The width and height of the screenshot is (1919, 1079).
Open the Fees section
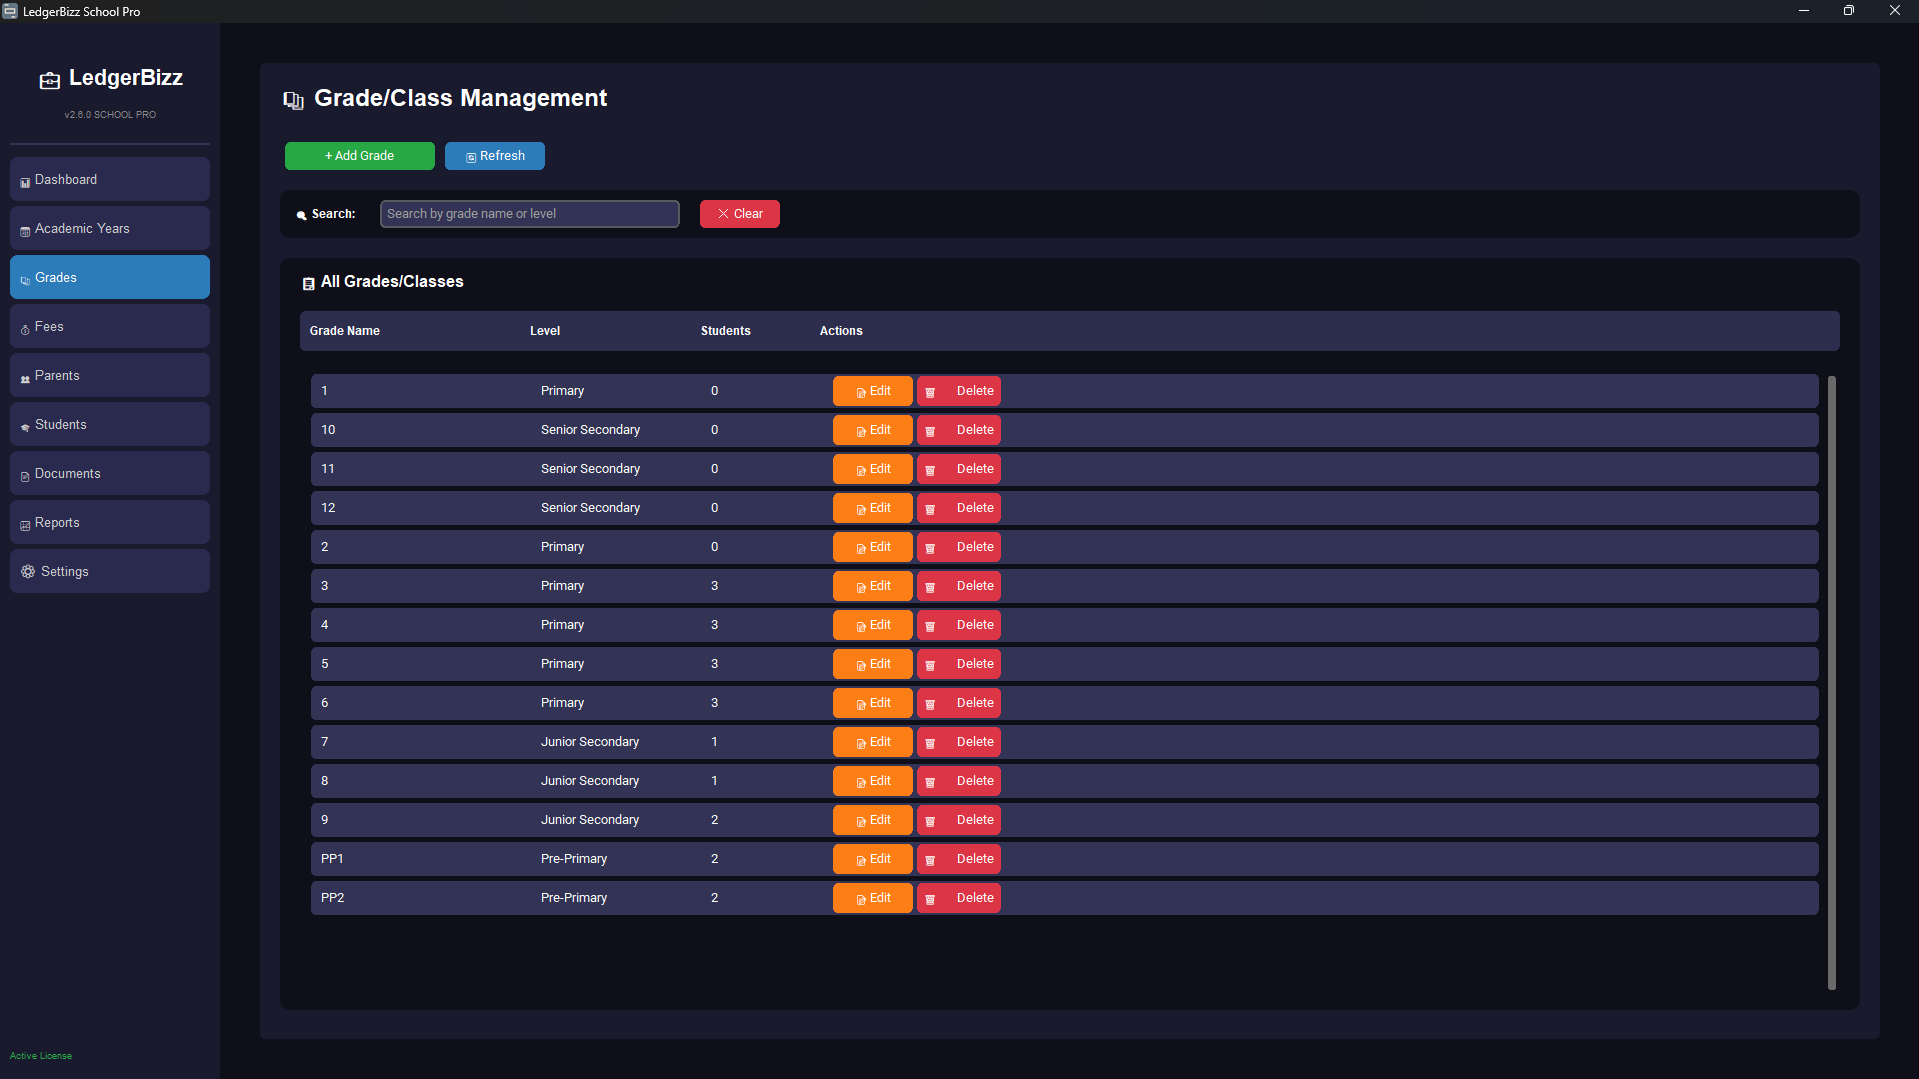[x=110, y=327]
